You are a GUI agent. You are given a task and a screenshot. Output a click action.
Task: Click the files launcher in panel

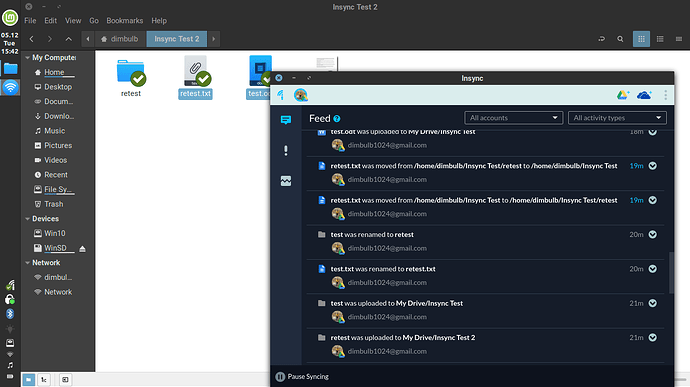[10, 69]
